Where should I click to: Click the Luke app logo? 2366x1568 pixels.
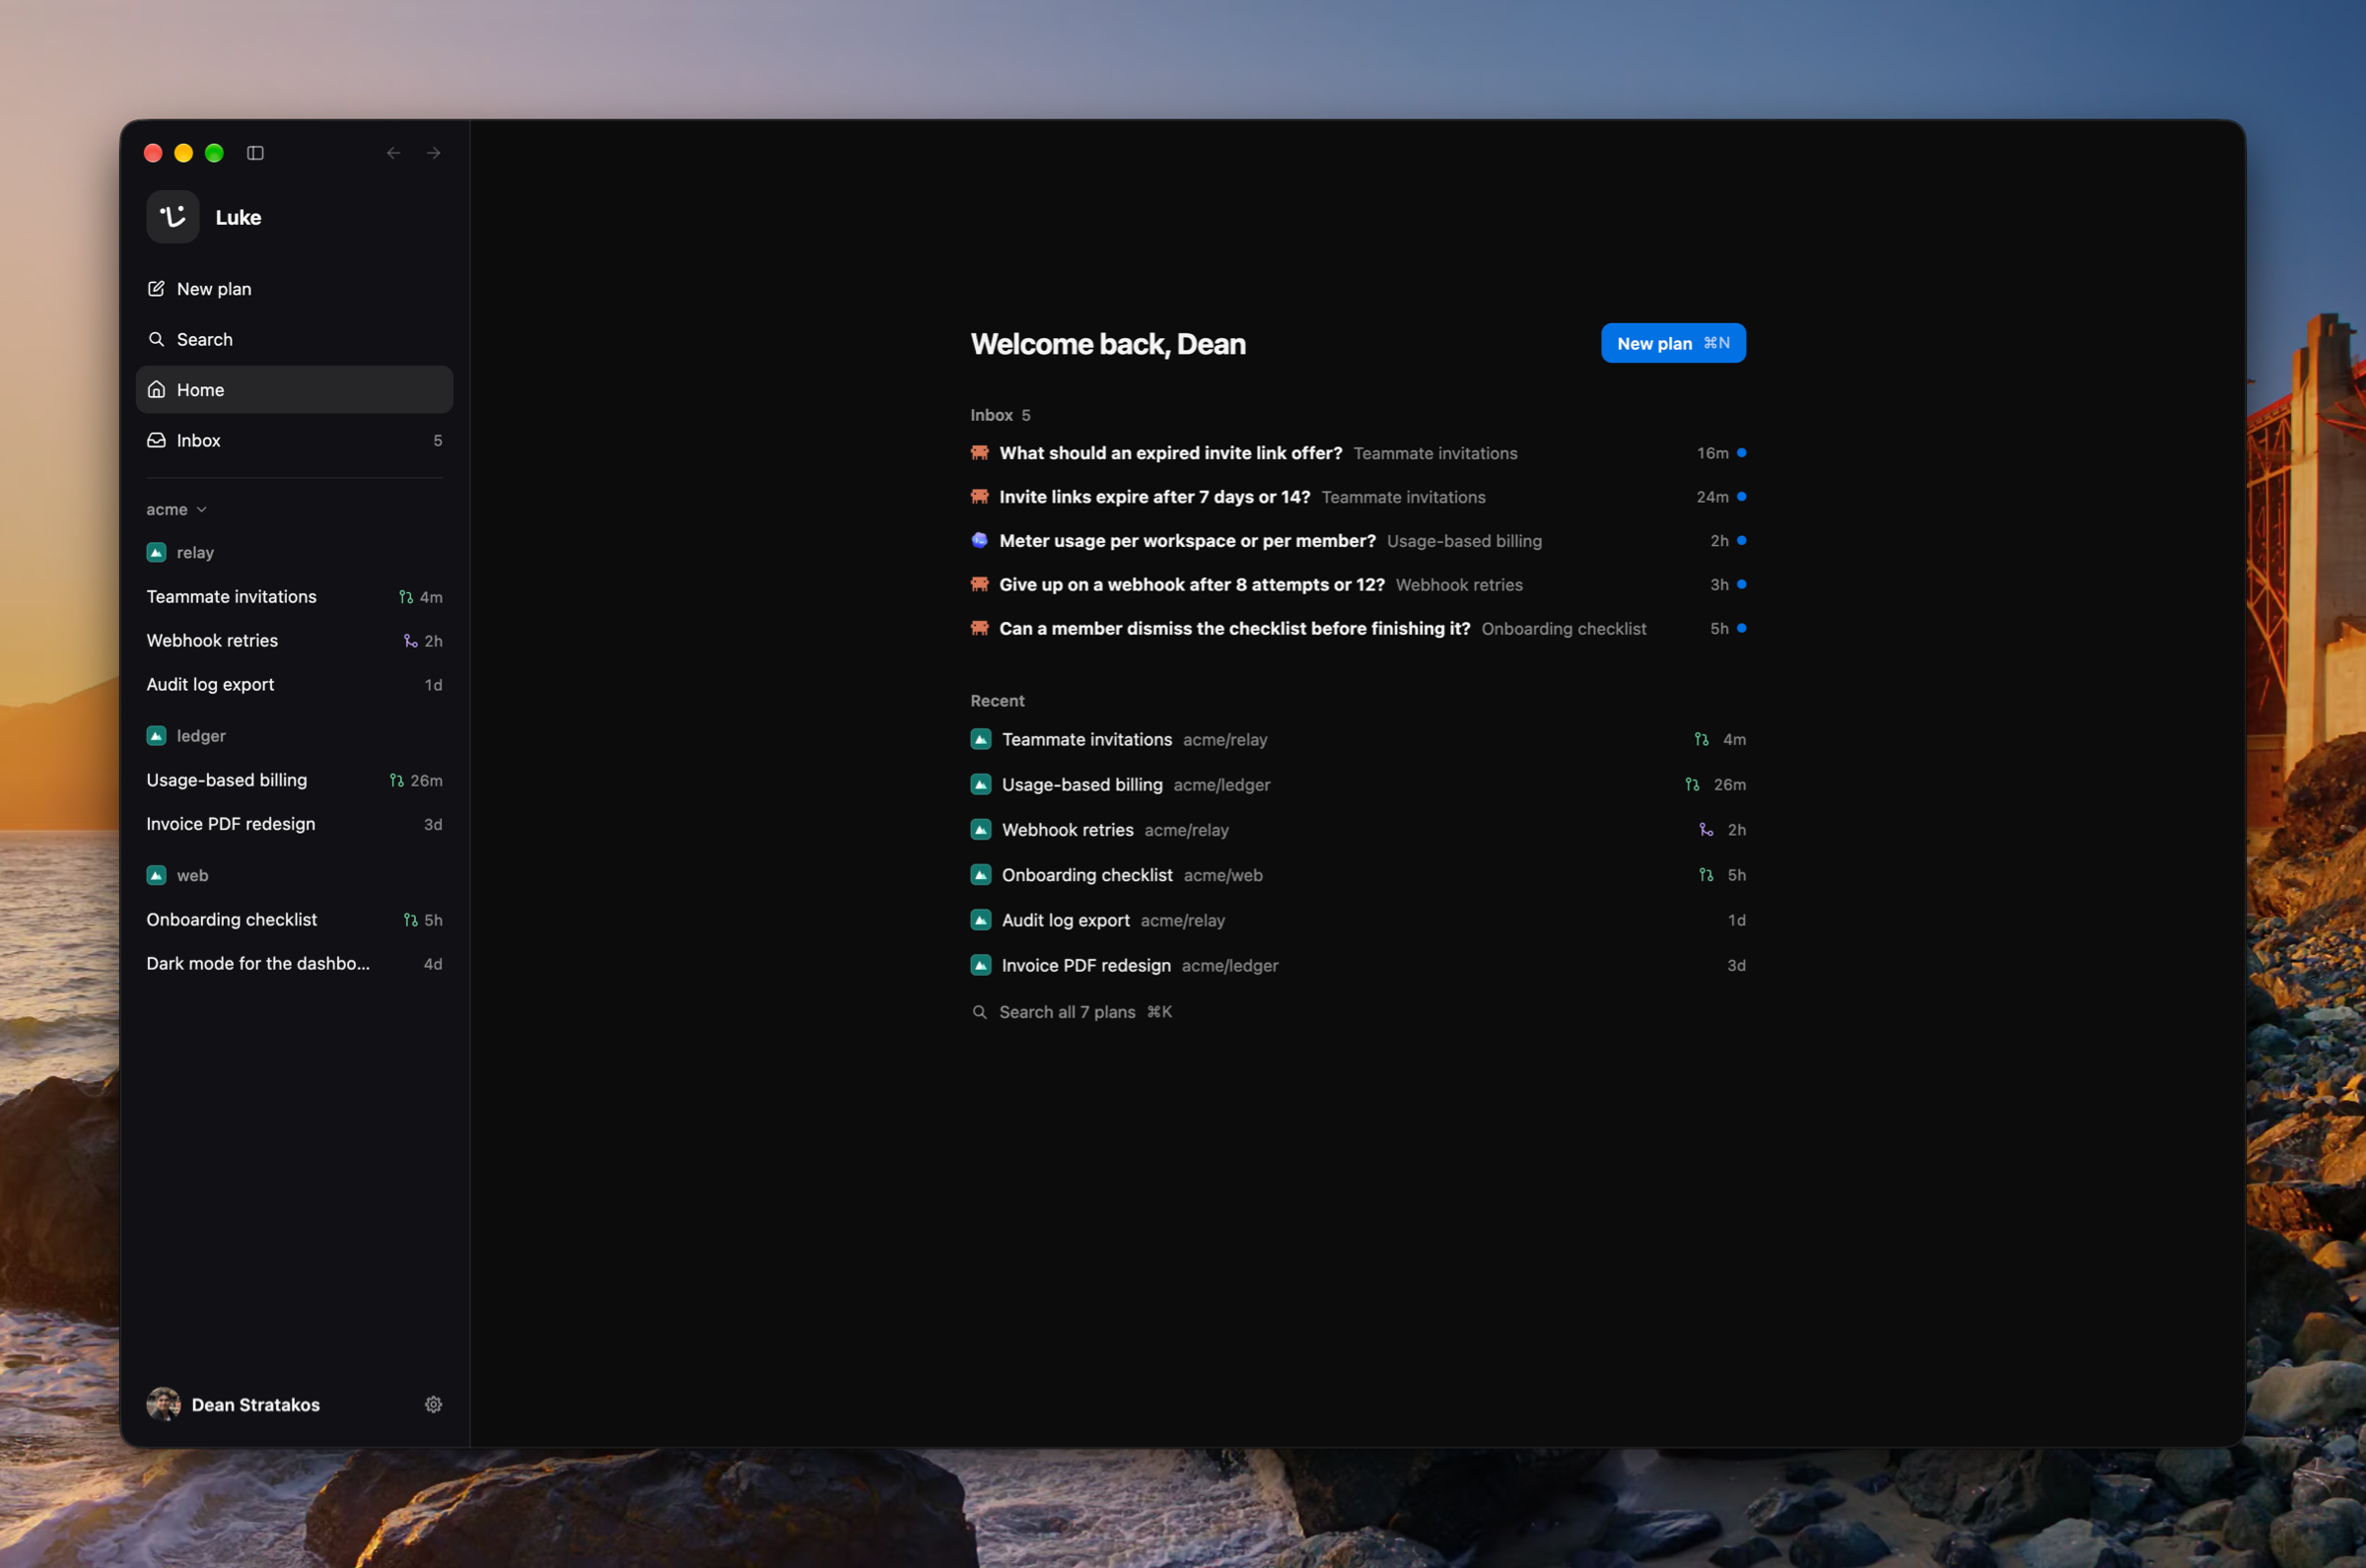point(173,217)
